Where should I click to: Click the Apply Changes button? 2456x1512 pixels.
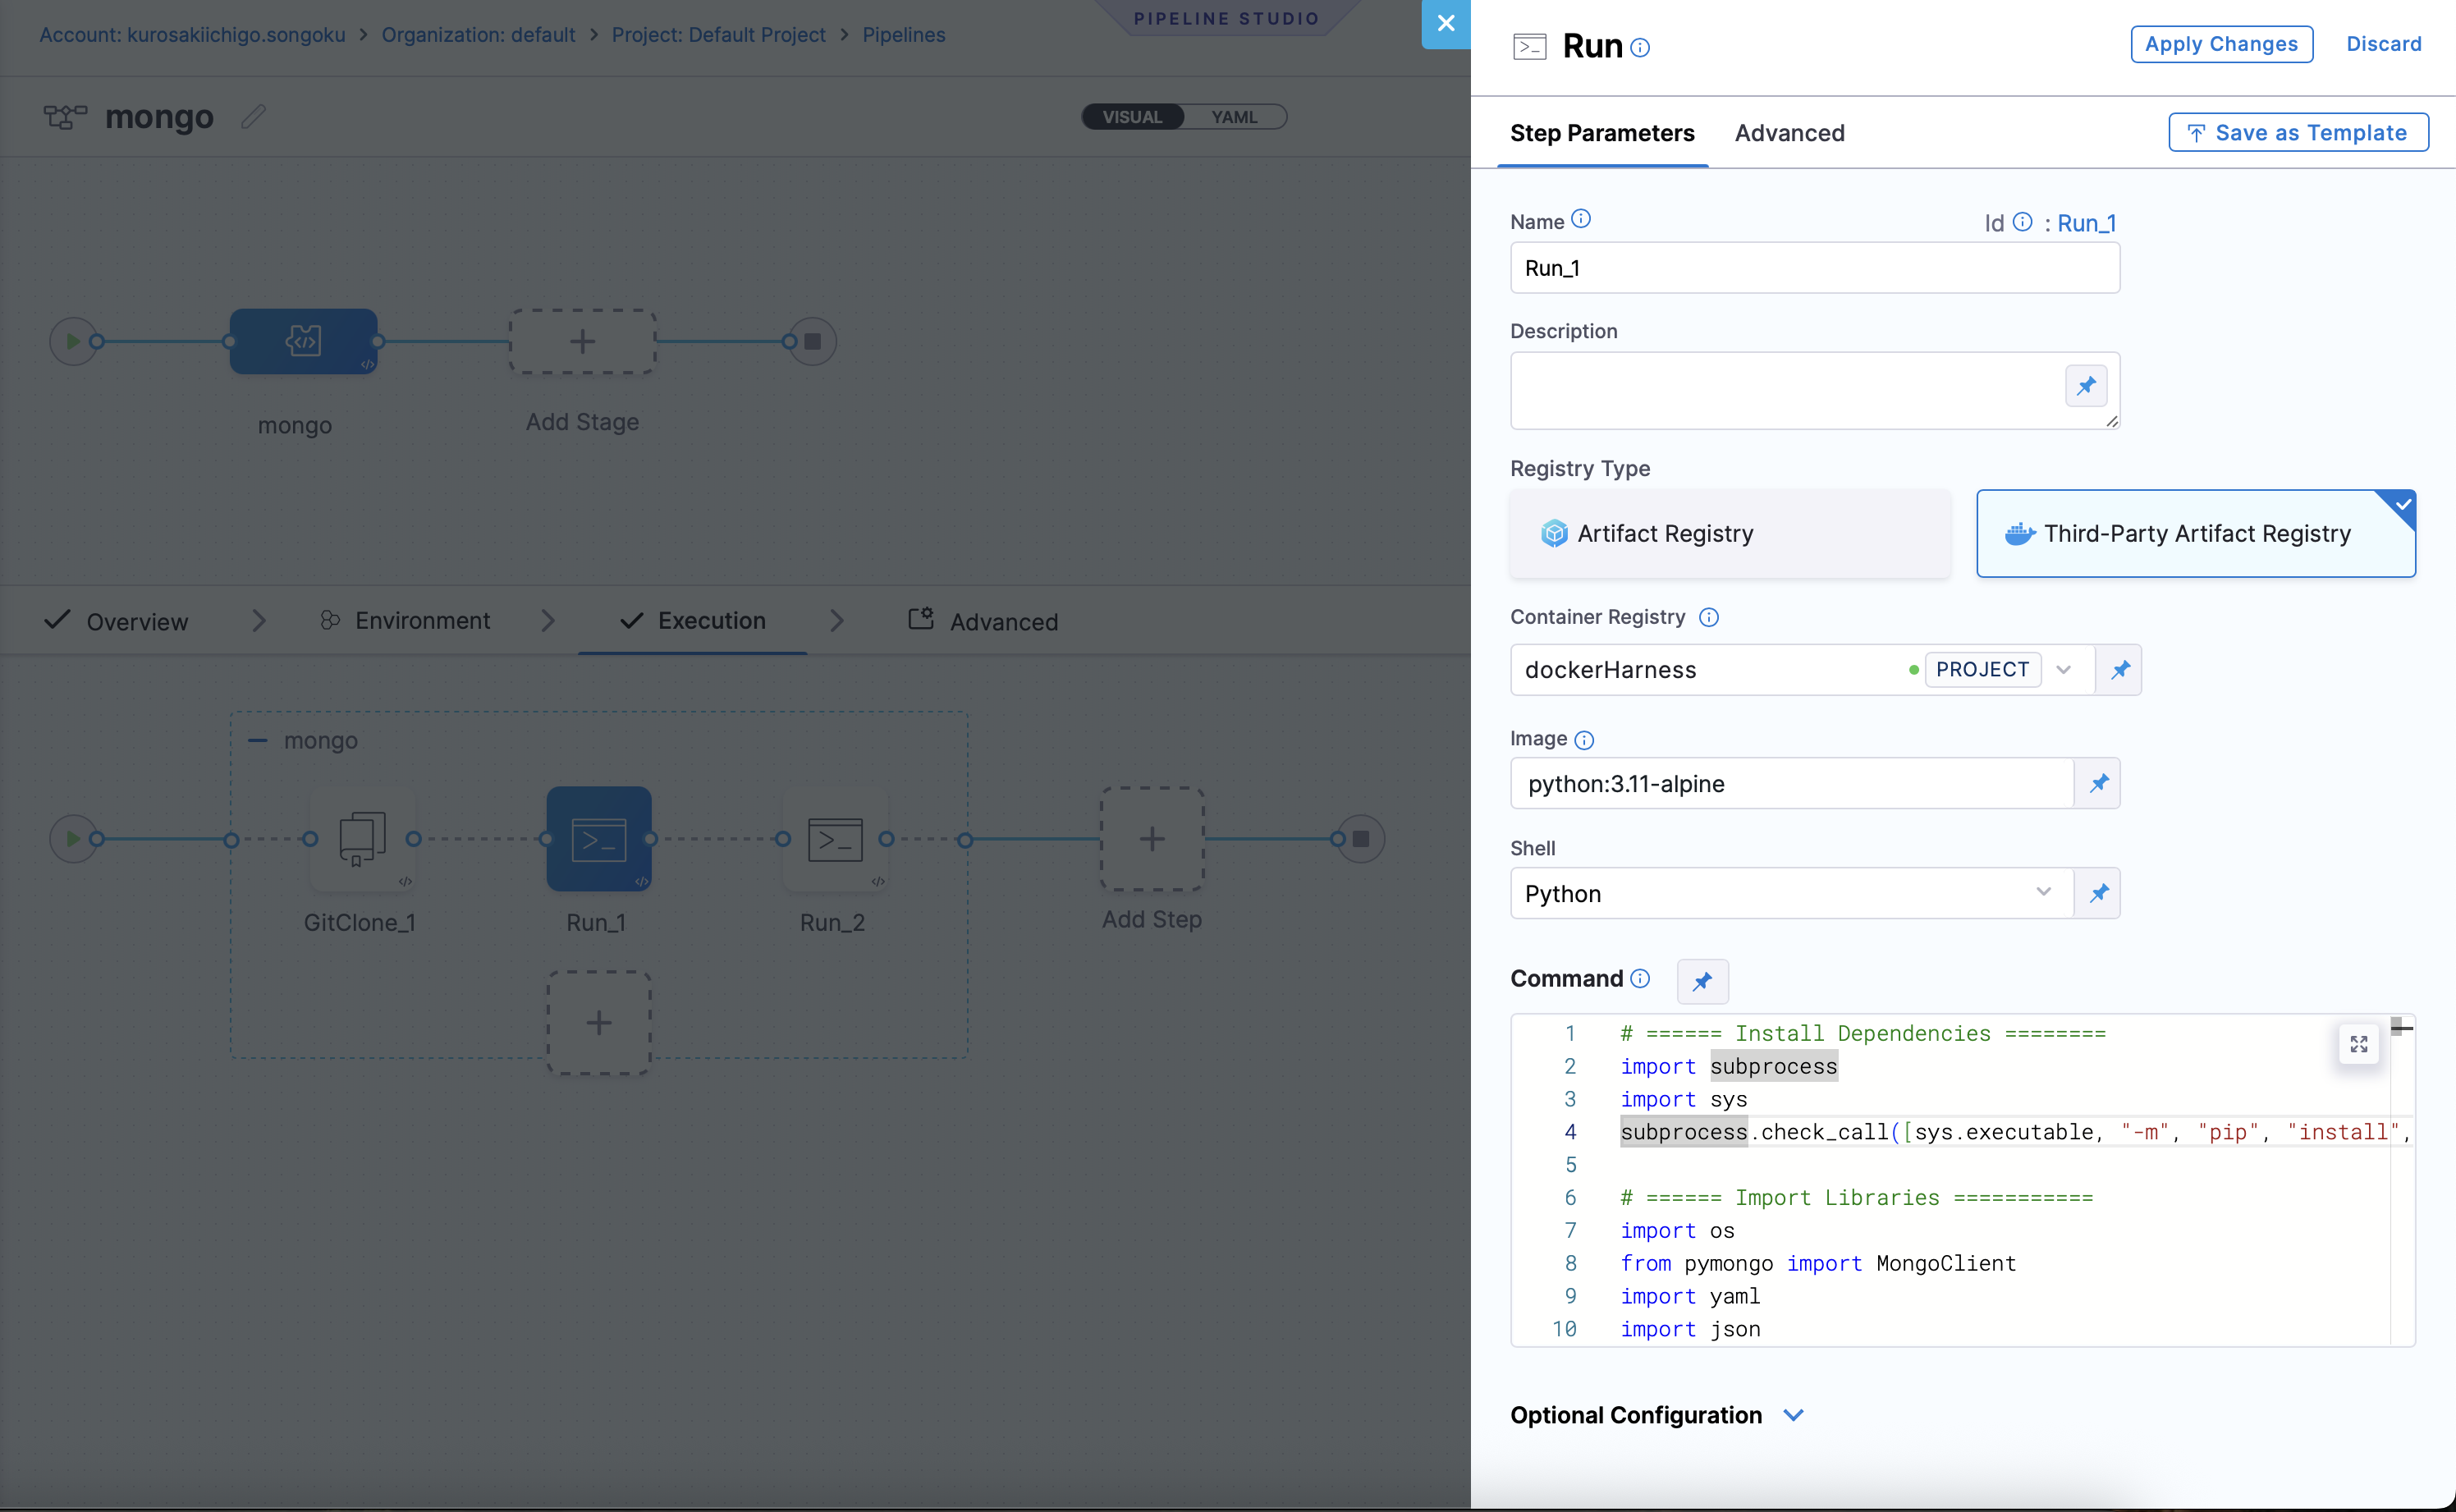coord(2221,43)
